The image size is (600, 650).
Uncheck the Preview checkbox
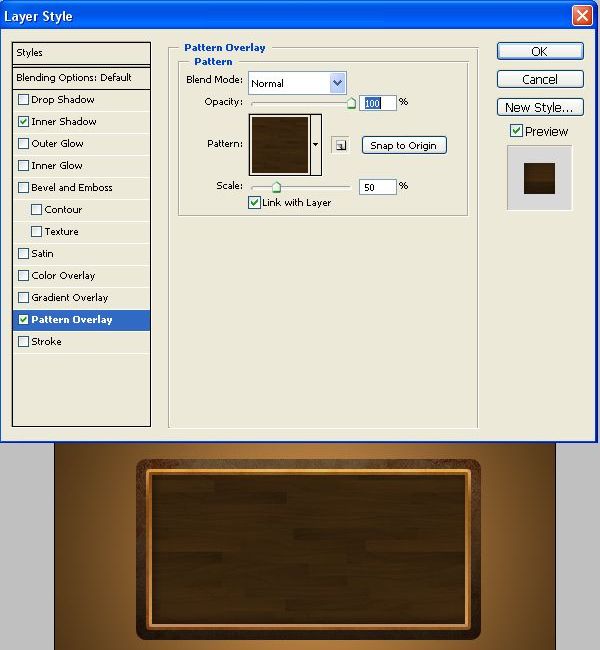tap(516, 131)
